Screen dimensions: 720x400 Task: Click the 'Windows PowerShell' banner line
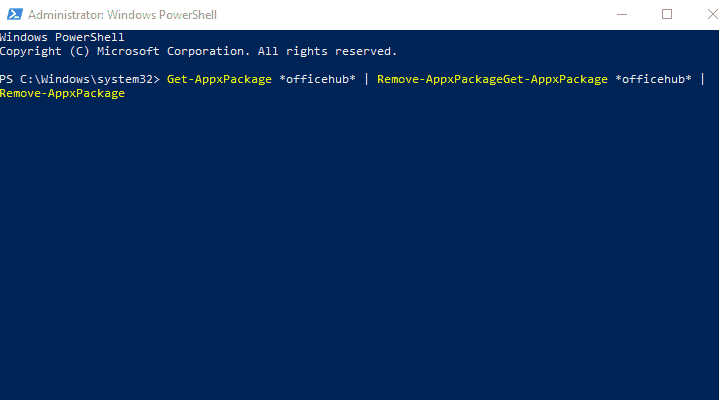coord(62,37)
